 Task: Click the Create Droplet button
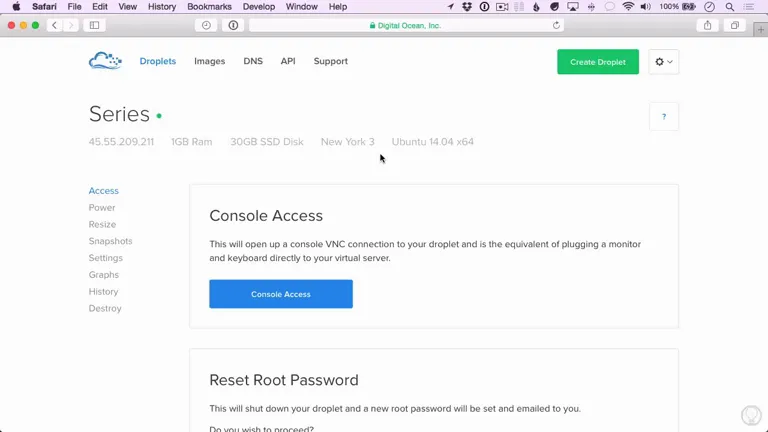598,62
